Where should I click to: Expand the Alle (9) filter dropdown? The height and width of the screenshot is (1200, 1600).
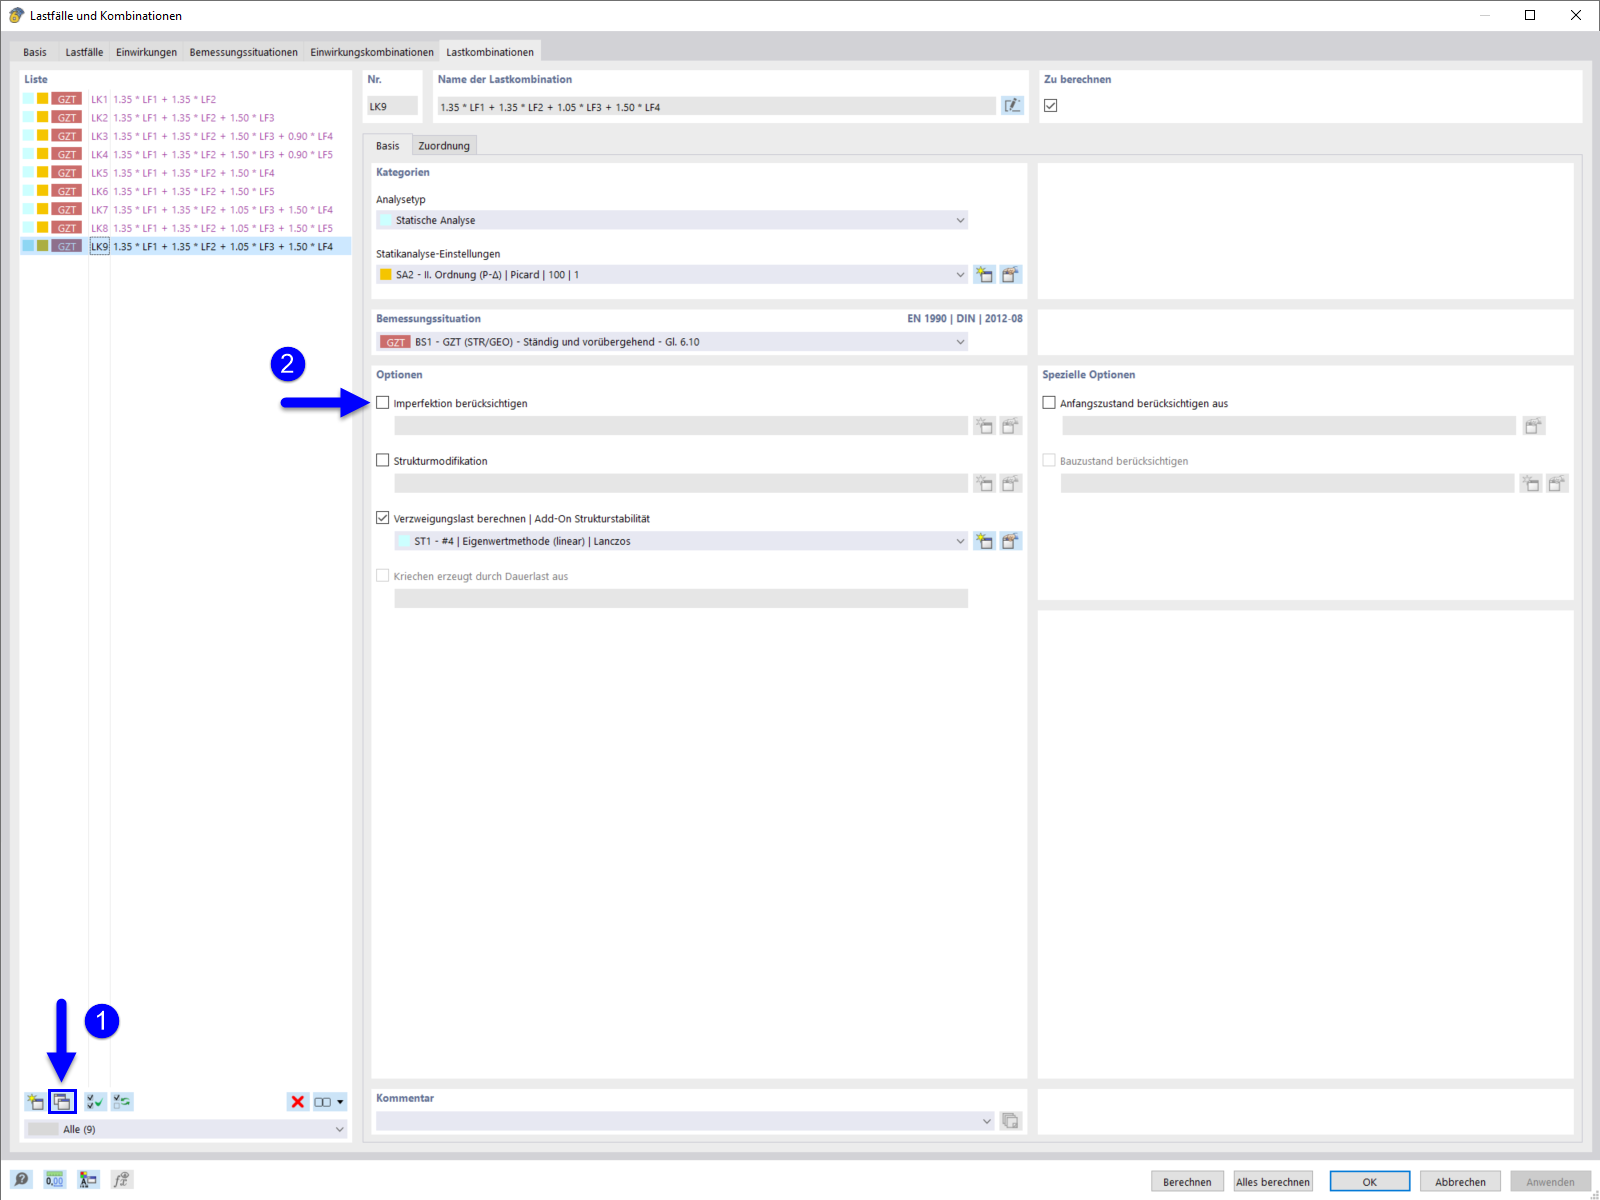coord(338,1128)
